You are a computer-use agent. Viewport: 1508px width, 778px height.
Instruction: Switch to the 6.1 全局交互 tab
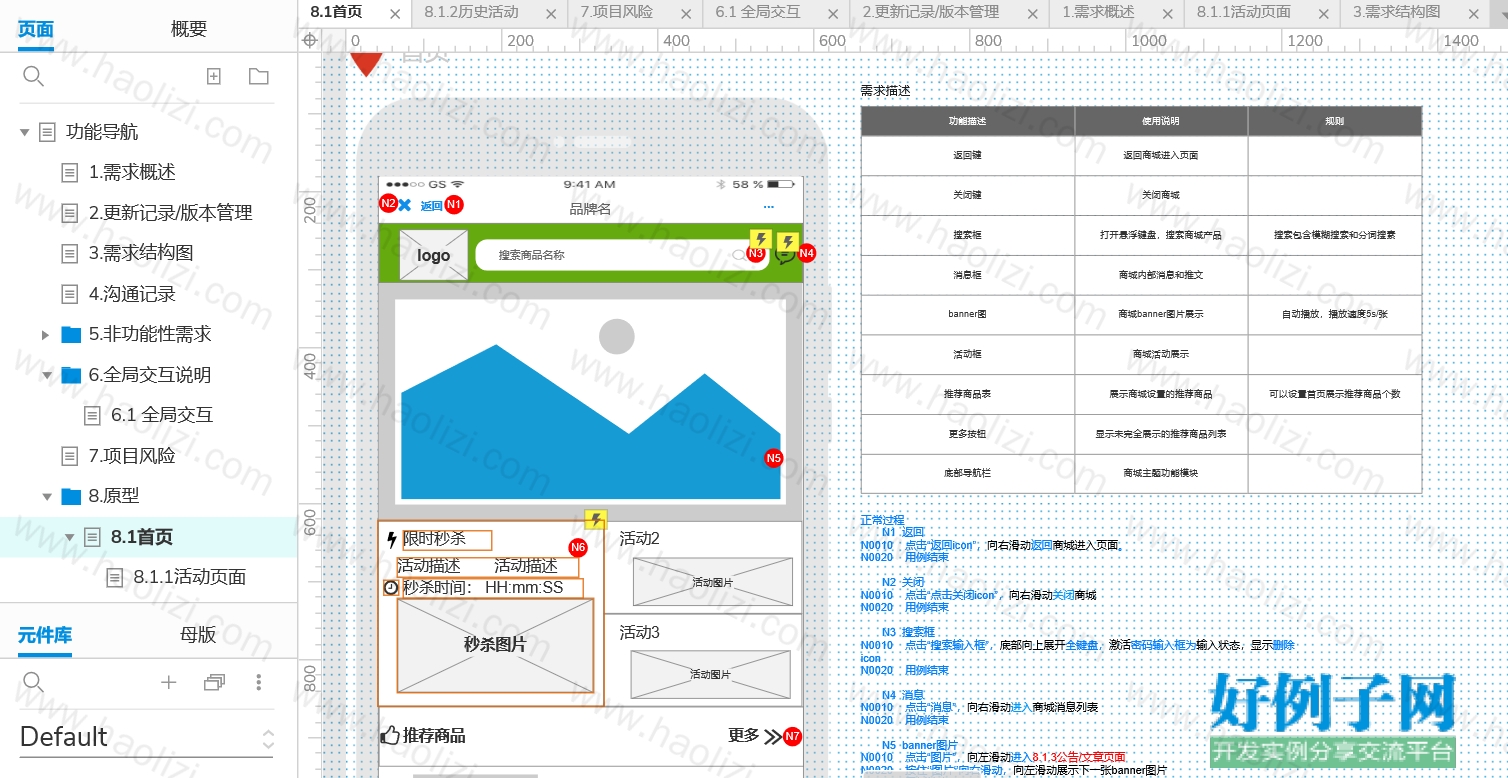pos(757,12)
